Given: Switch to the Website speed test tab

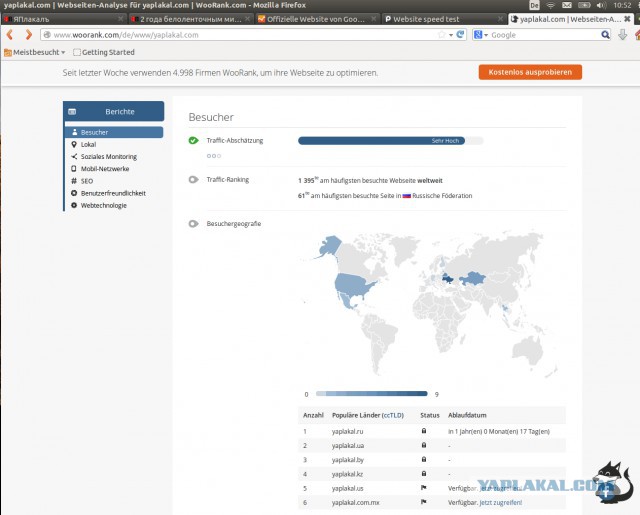Looking at the screenshot, I should 444,19.
